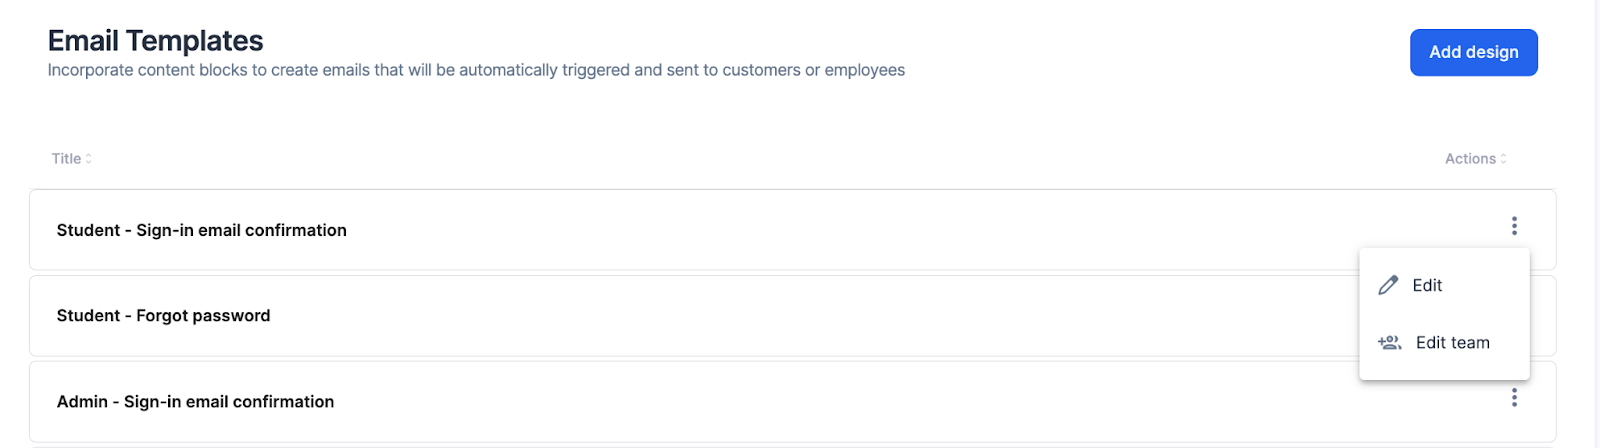
Task: Click the description text under Email Templates
Action: coord(476,70)
